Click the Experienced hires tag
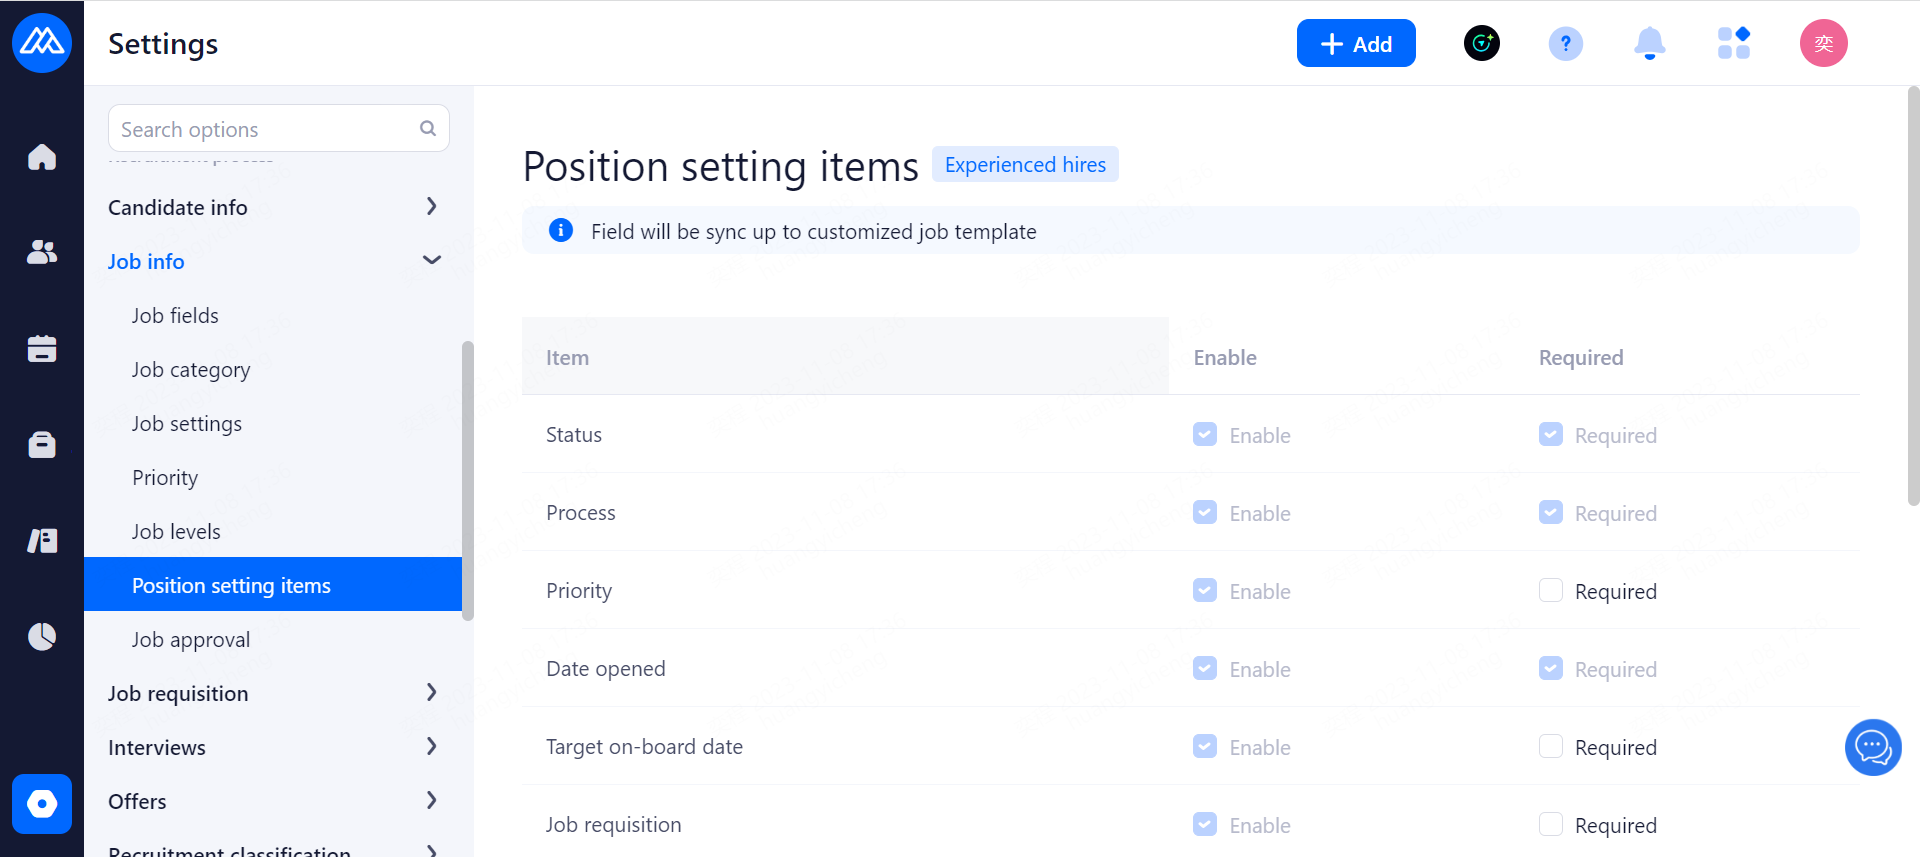The height and width of the screenshot is (857, 1920). click(x=1025, y=165)
